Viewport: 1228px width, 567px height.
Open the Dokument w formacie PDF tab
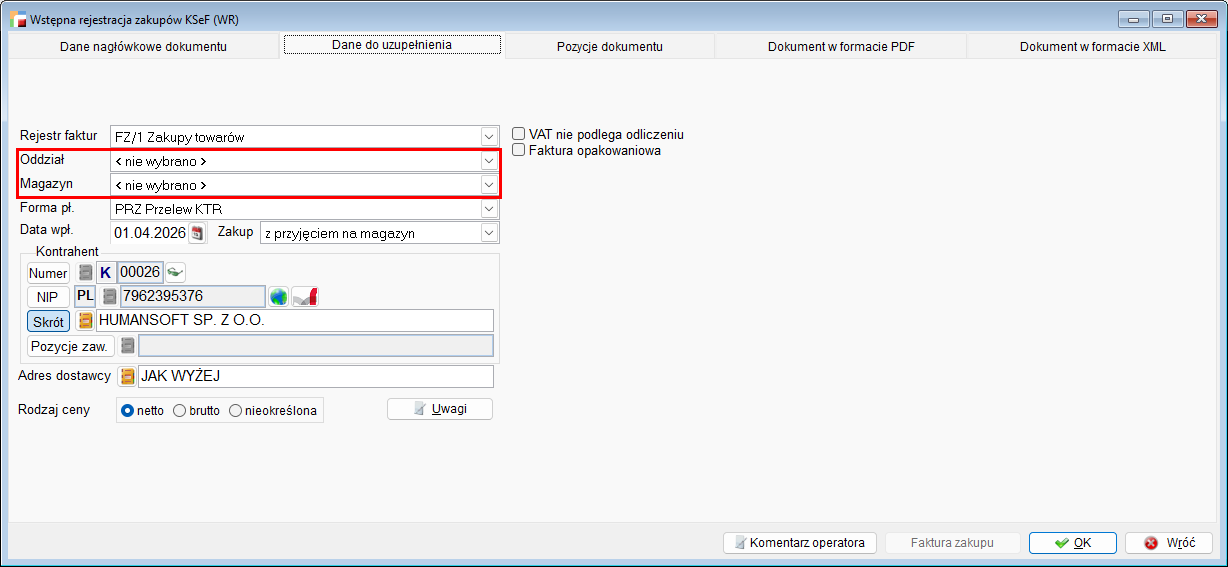pyautogui.click(x=840, y=47)
